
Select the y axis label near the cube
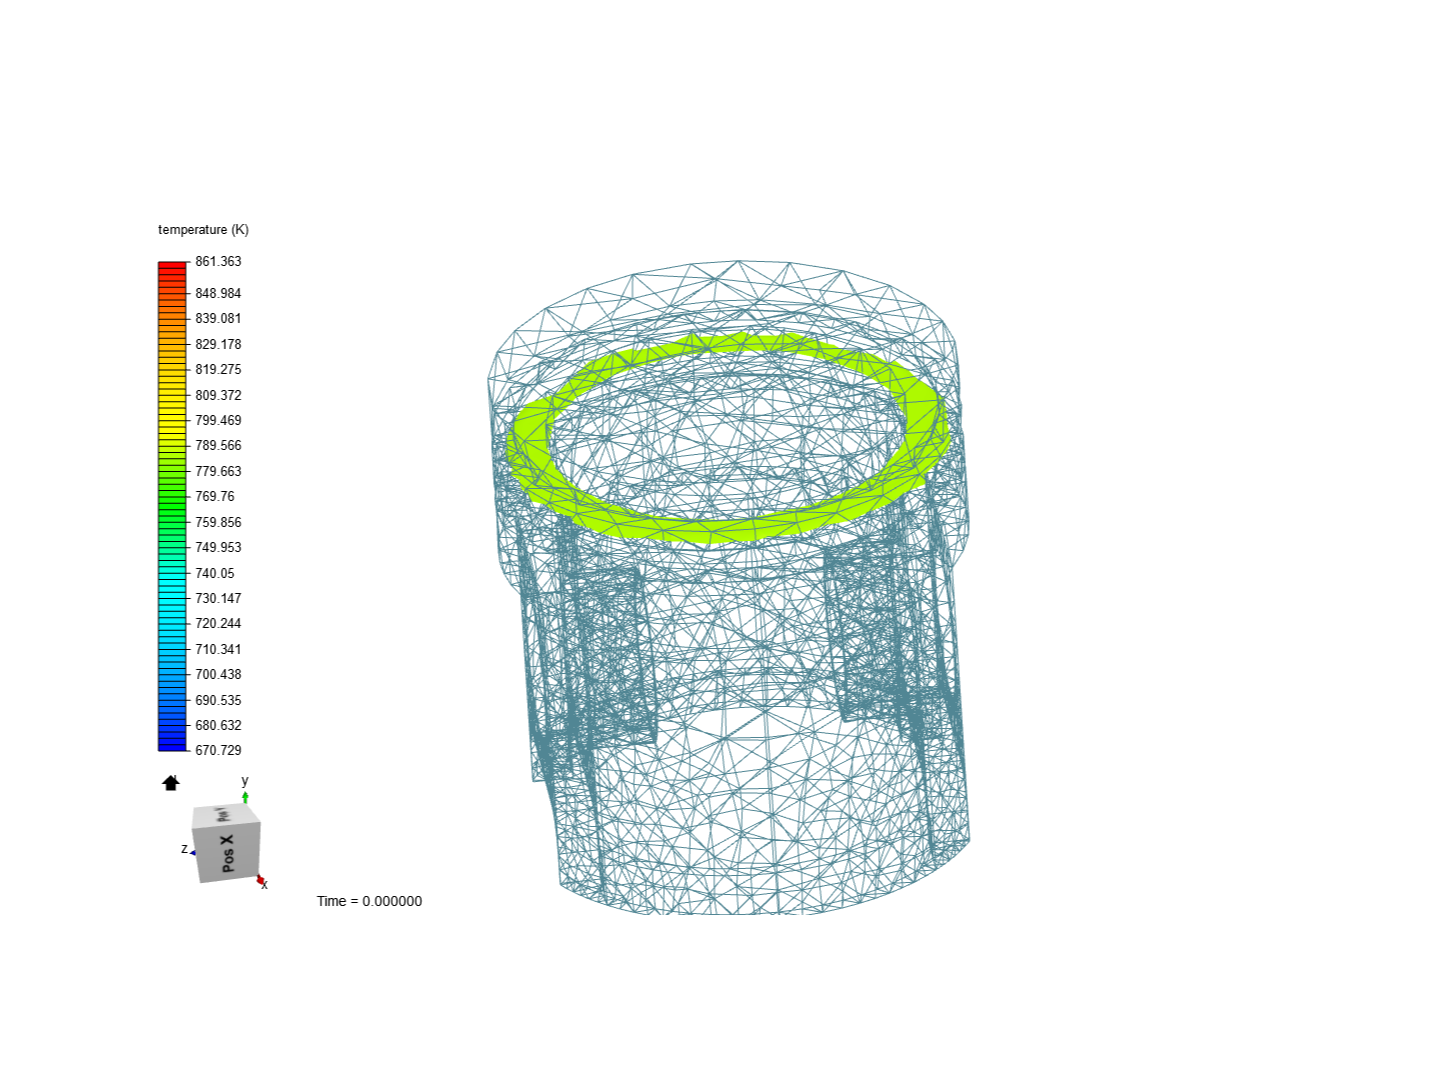click(x=243, y=781)
